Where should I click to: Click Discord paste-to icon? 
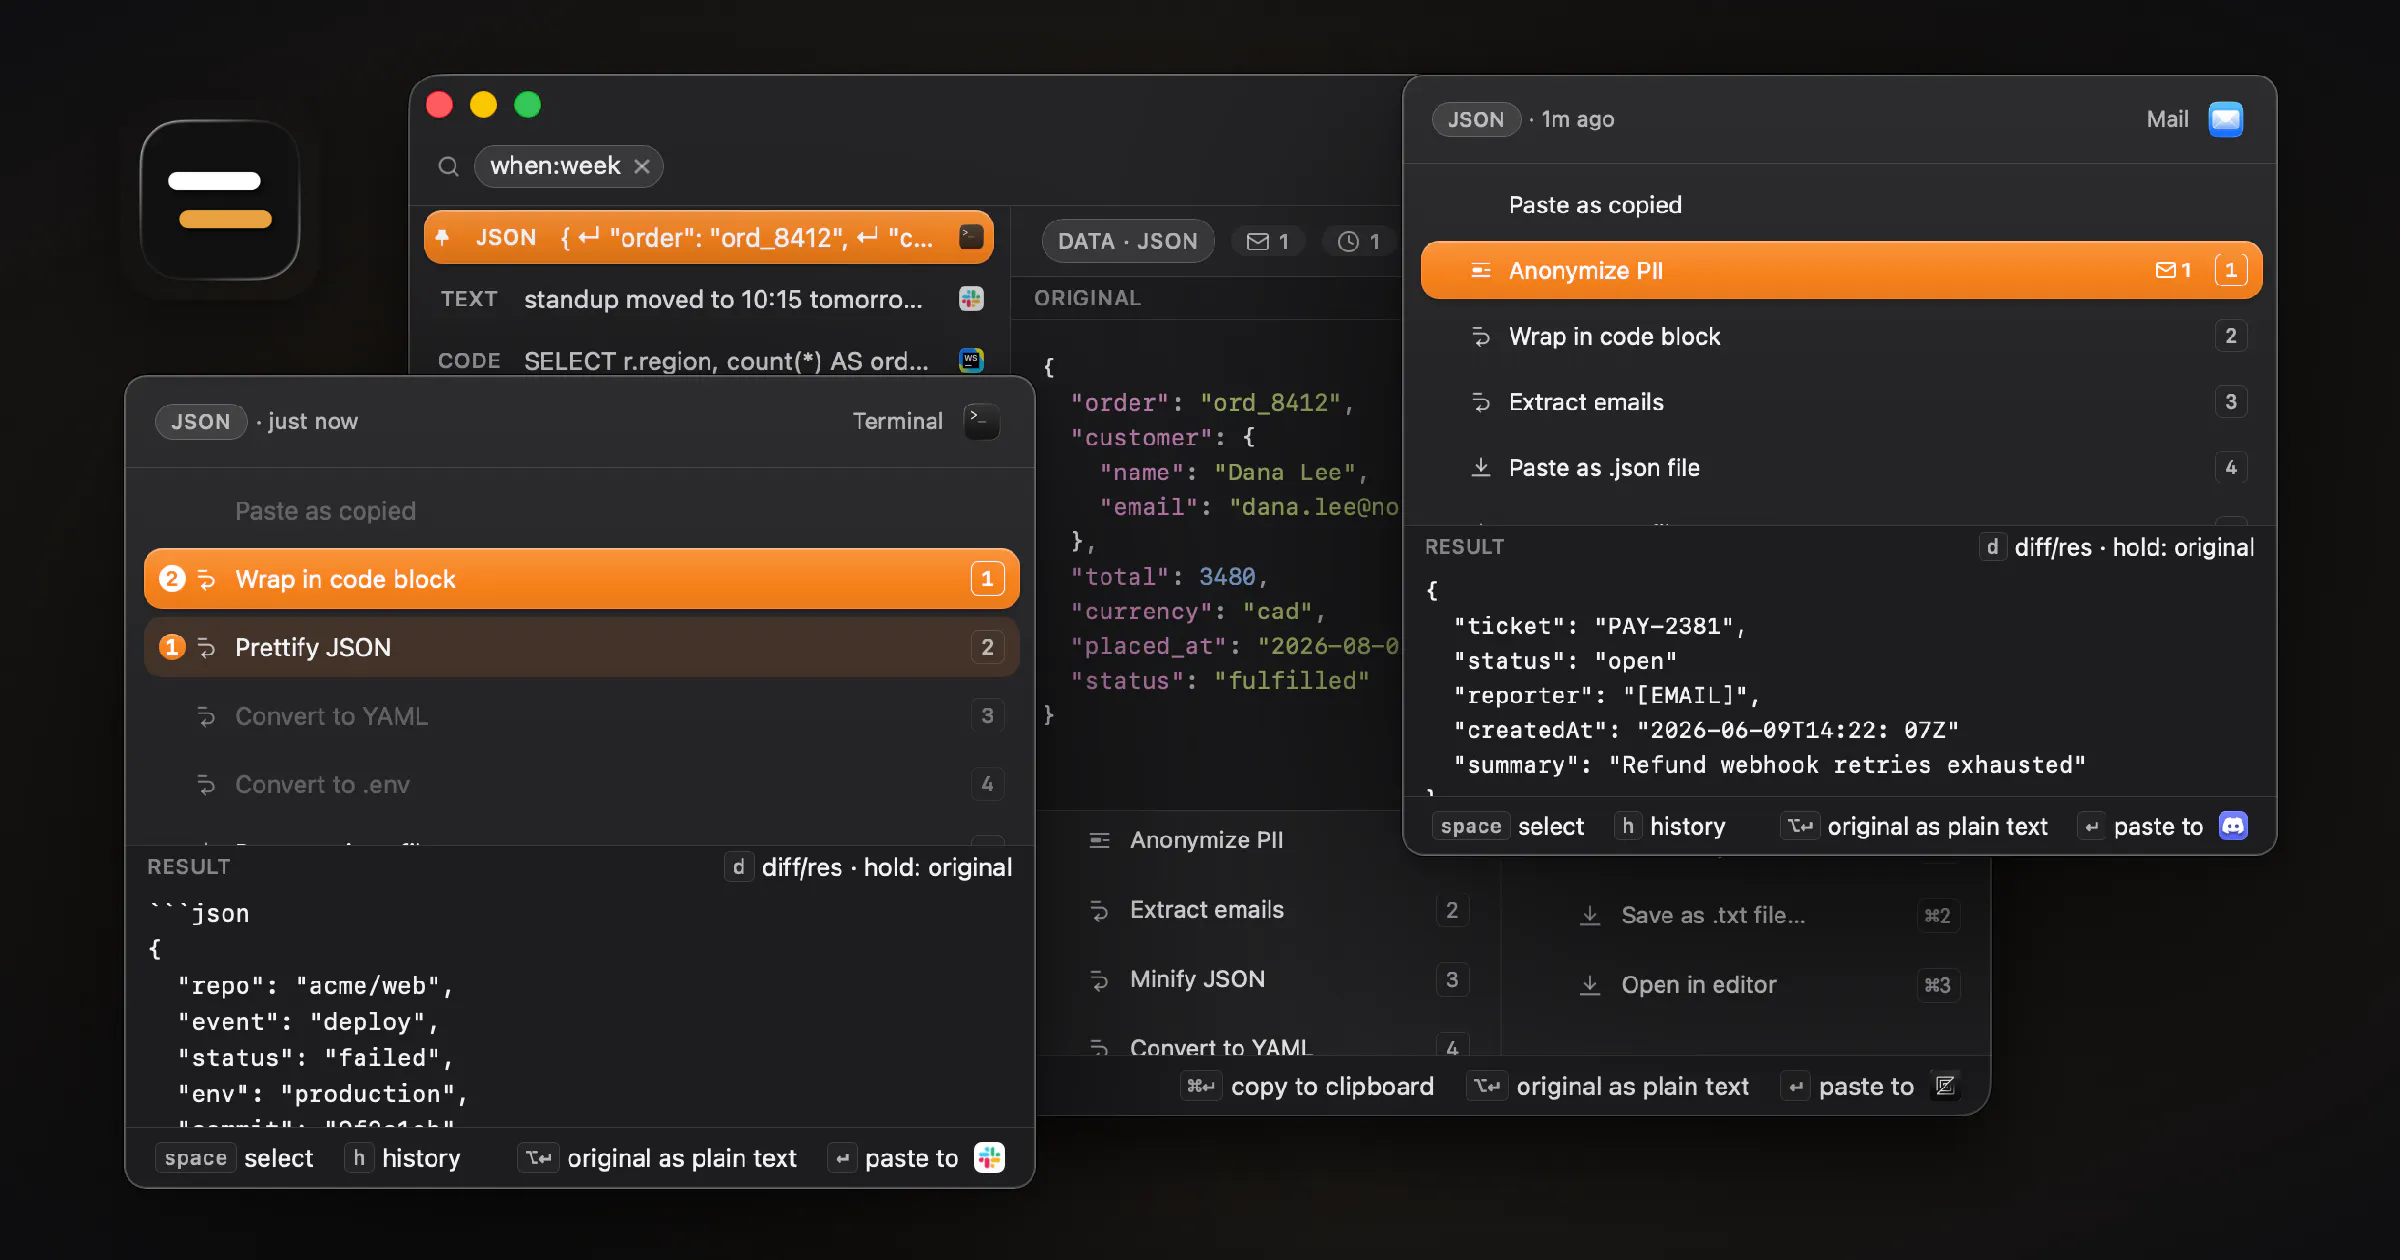(2233, 825)
